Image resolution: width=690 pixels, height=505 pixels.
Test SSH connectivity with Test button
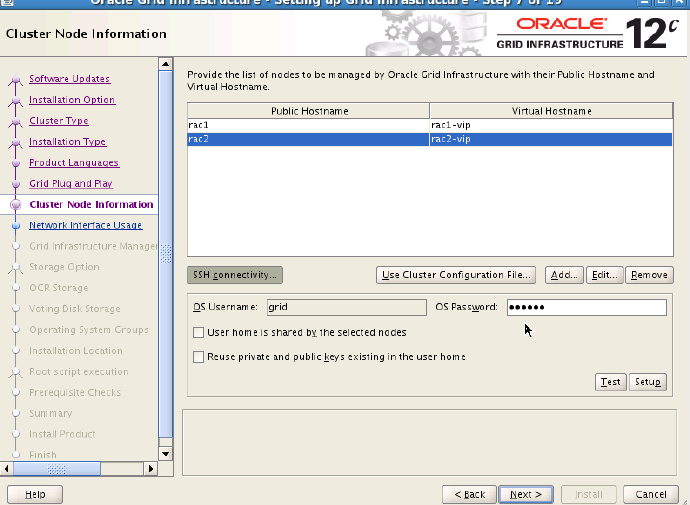[x=610, y=382]
